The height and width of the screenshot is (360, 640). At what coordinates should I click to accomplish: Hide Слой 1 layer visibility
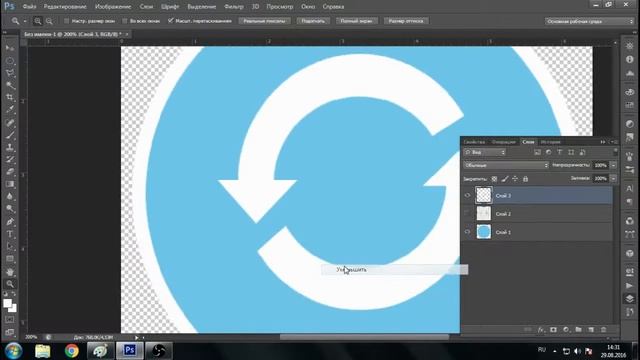click(467, 232)
